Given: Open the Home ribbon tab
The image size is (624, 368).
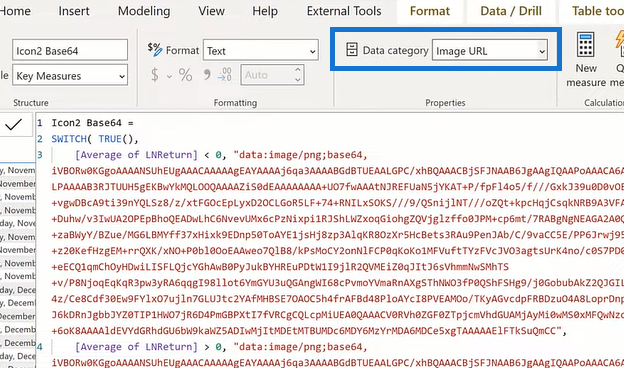Looking at the screenshot, I should 15,11.
